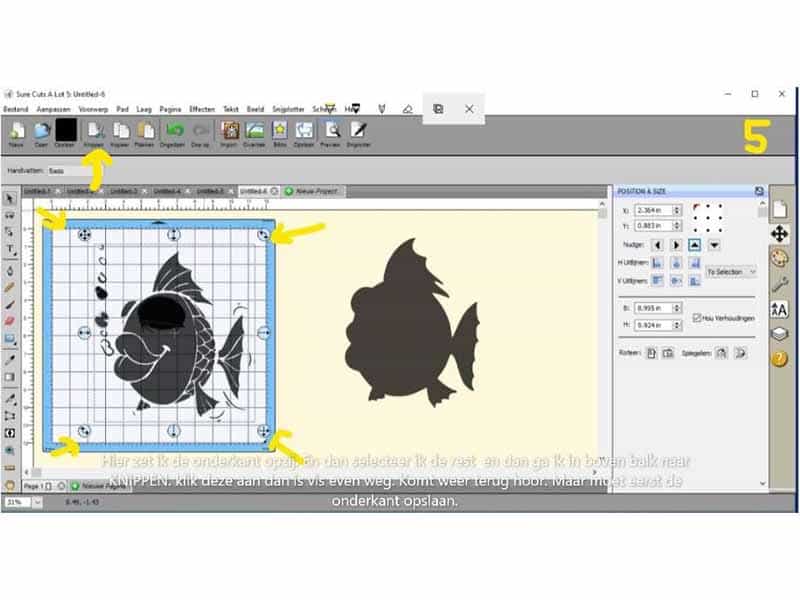Select the black brush tool

[10, 305]
